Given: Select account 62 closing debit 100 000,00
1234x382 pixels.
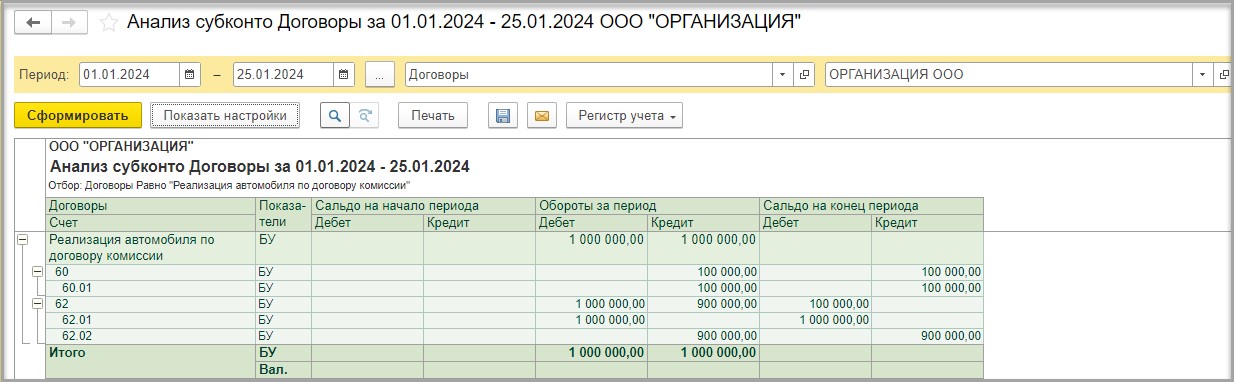Looking at the screenshot, I should point(815,303).
